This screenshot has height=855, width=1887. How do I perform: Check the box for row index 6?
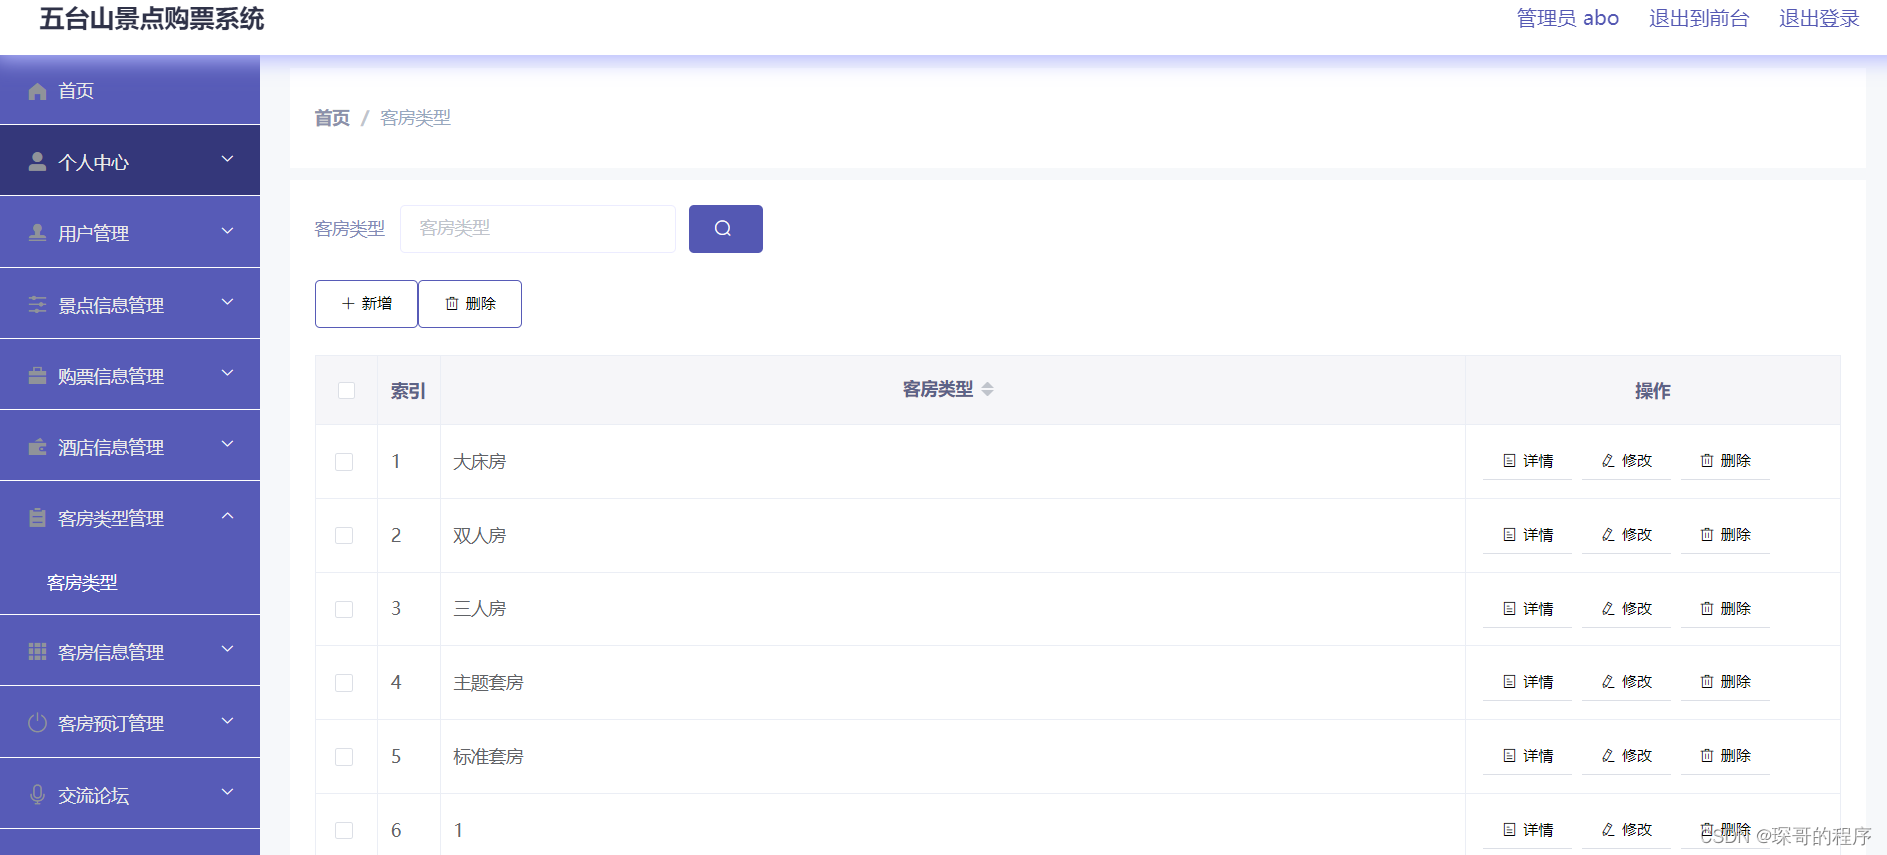tap(344, 830)
